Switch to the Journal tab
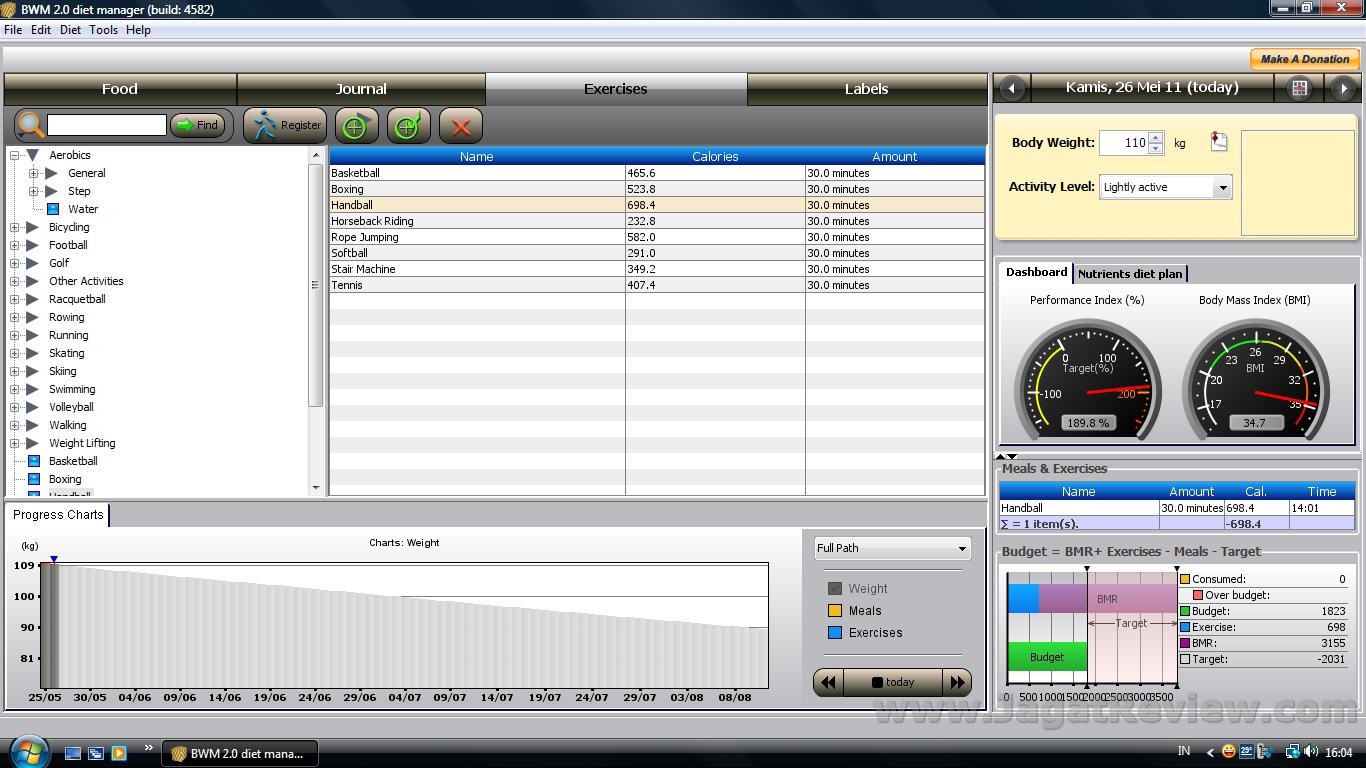Viewport: 1366px width, 768px height. pos(361,89)
